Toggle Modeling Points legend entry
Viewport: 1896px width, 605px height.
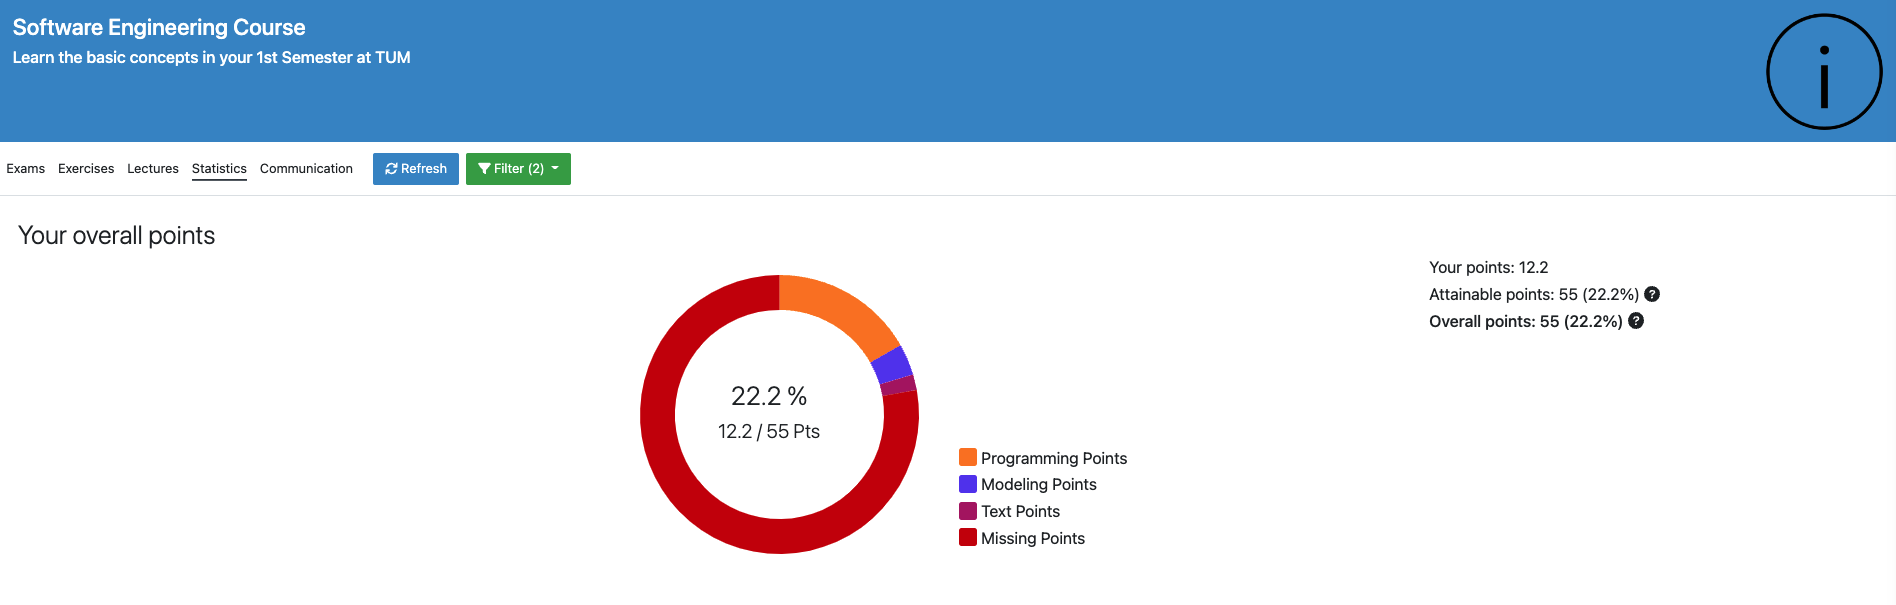tap(1038, 484)
